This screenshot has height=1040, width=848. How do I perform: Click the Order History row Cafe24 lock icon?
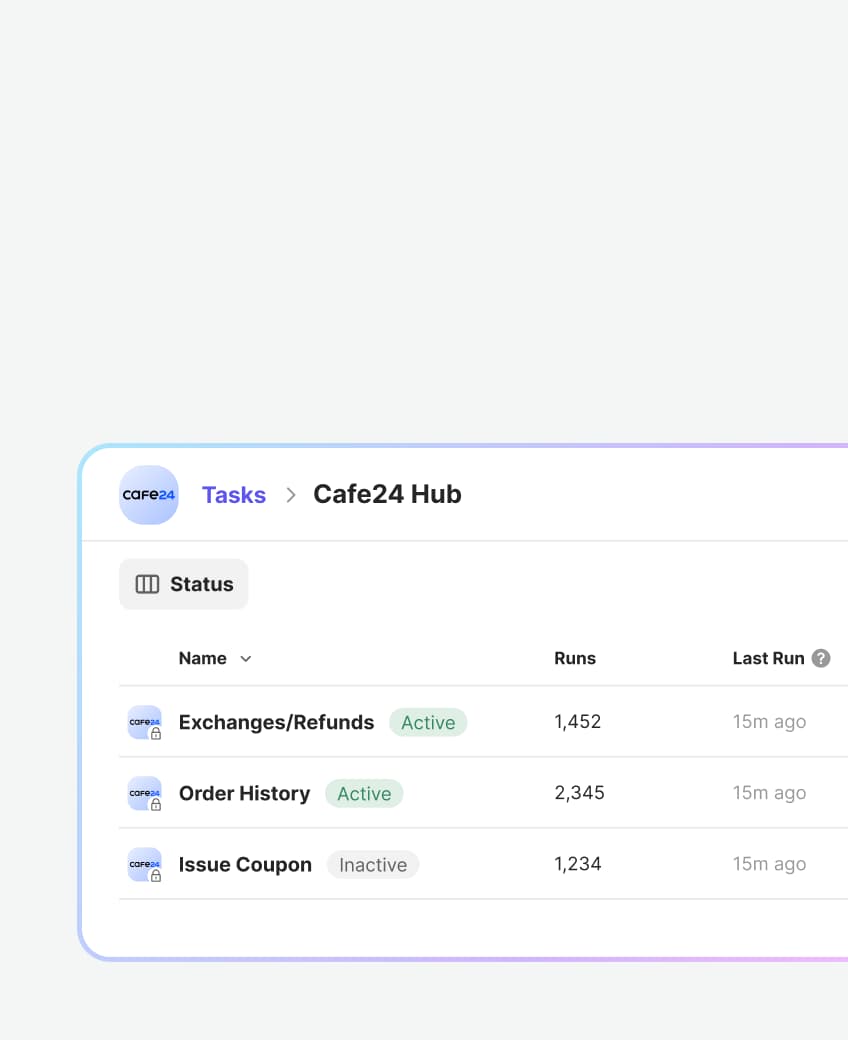tap(145, 793)
